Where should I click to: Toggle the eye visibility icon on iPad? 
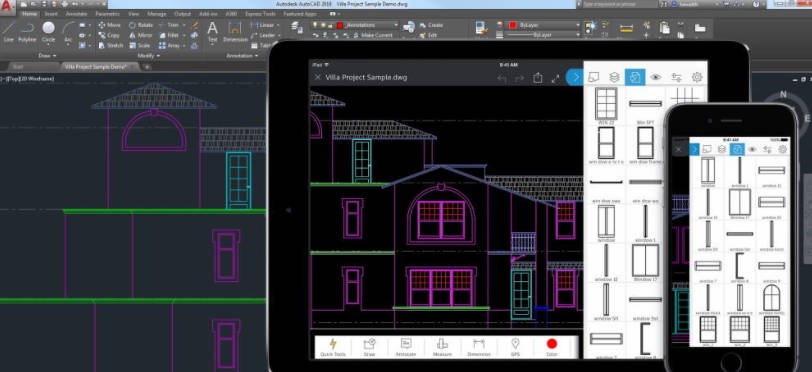pos(656,77)
